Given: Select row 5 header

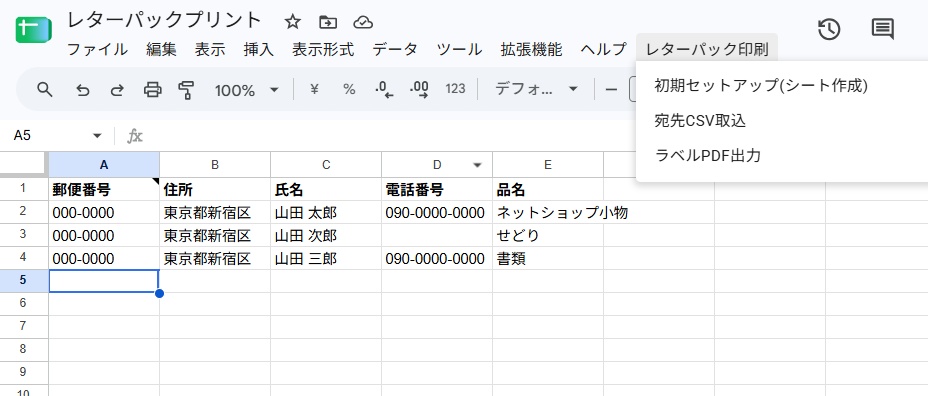Looking at the screenshot, I should click(24, 281).
